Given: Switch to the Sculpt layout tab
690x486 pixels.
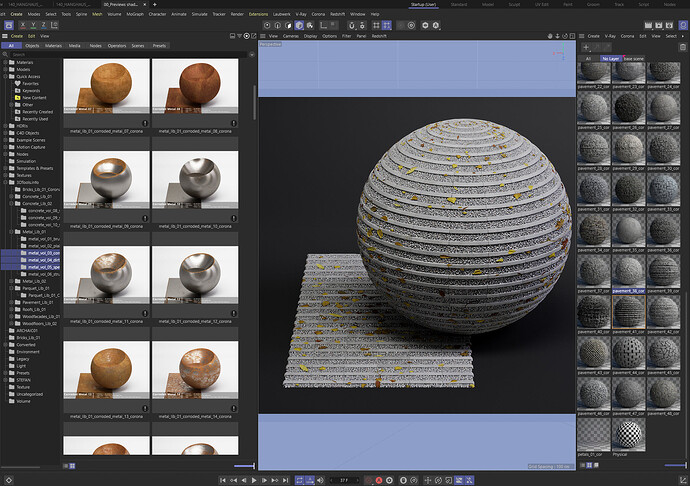Looking at the screenshot, I should (514, 4).
